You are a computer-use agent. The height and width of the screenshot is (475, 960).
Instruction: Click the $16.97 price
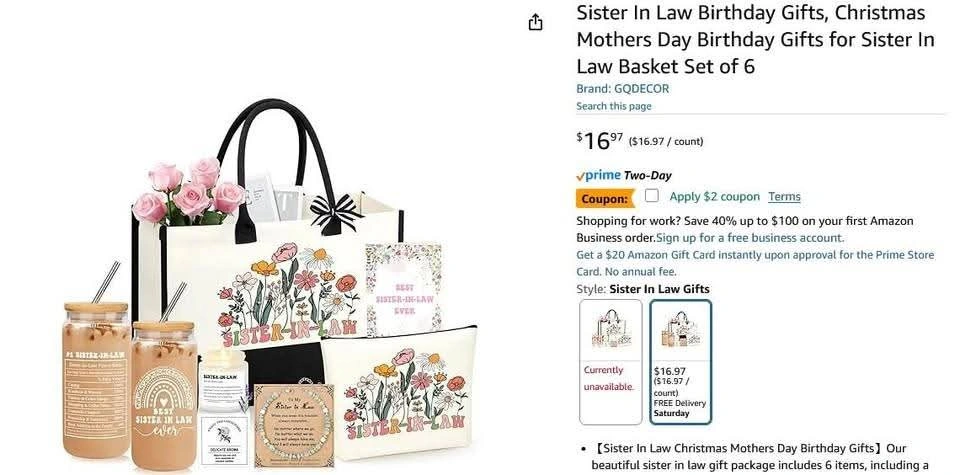(599, 141)
